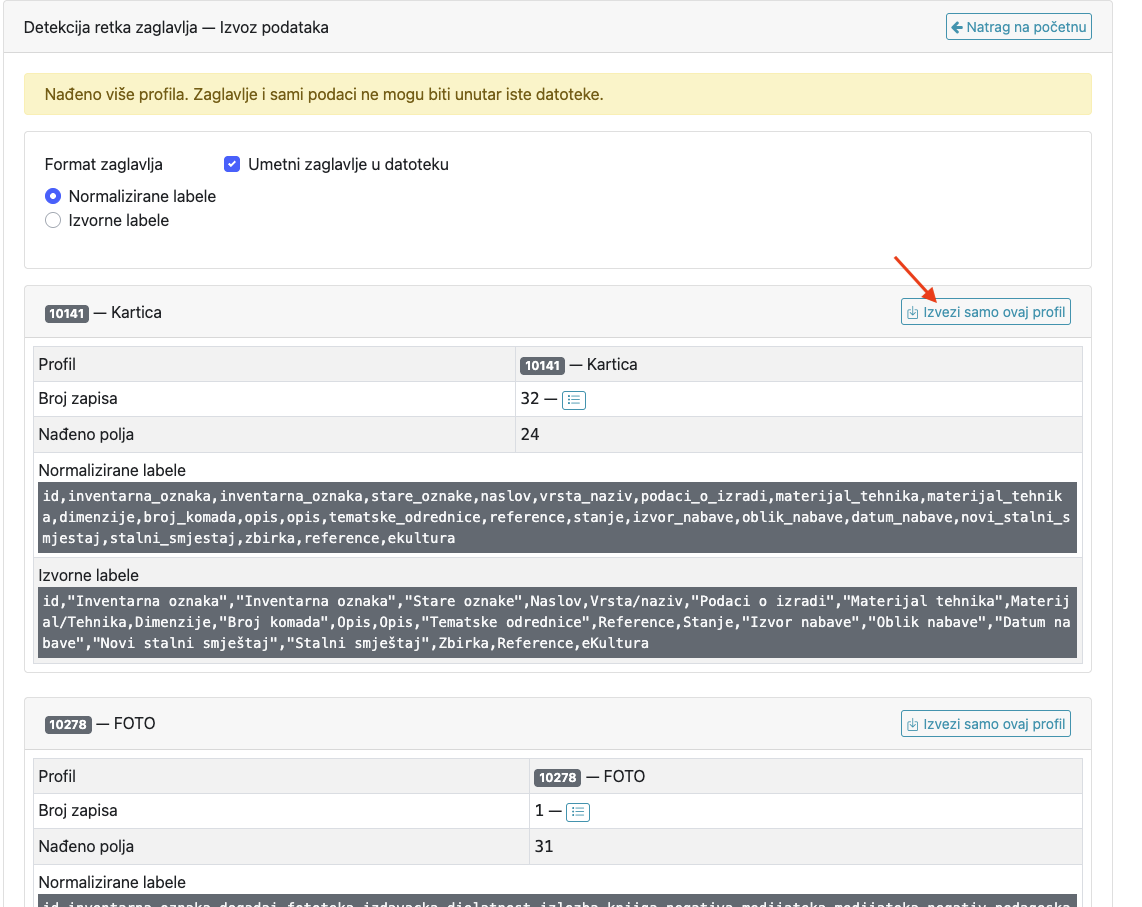
Task: Open record list icon for Kartica profile
Action: coord(574,399)
